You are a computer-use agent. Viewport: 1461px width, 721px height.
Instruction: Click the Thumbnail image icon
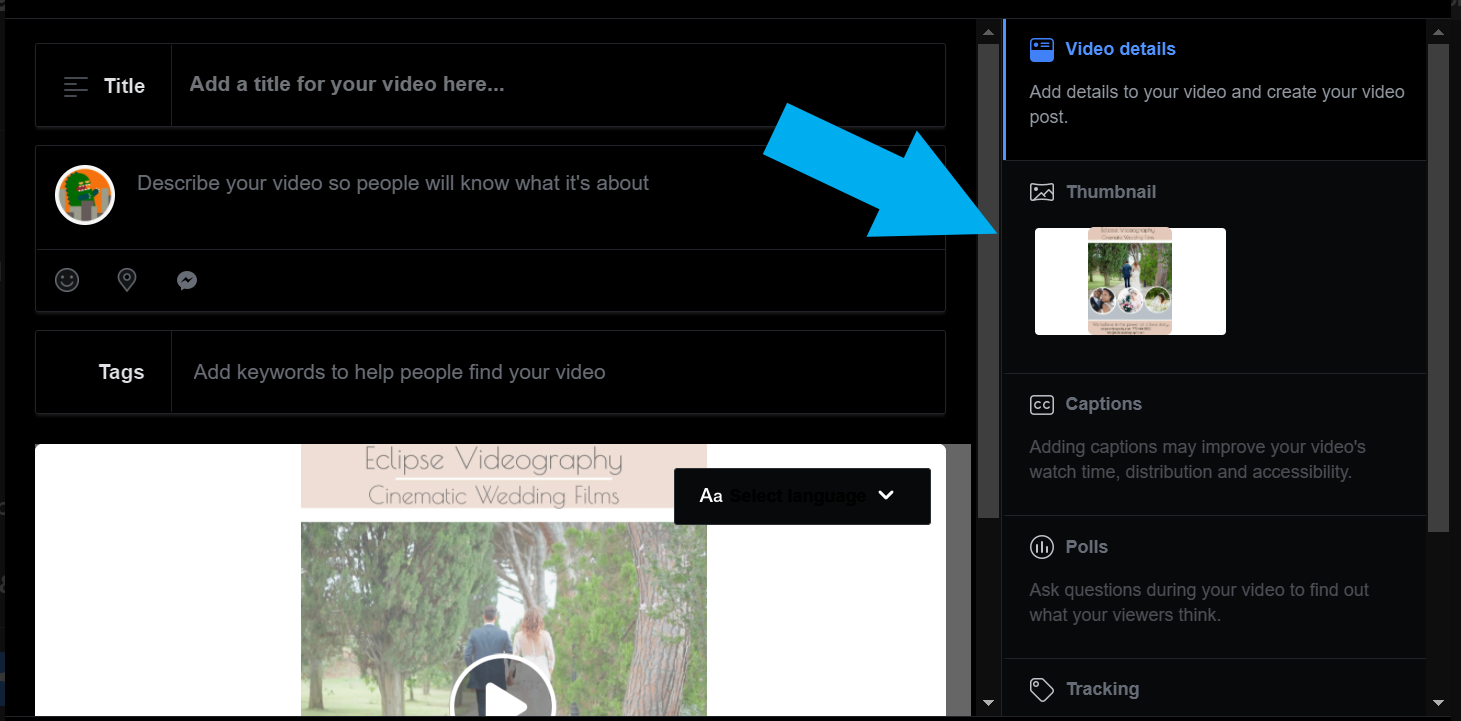(1042, 192)
